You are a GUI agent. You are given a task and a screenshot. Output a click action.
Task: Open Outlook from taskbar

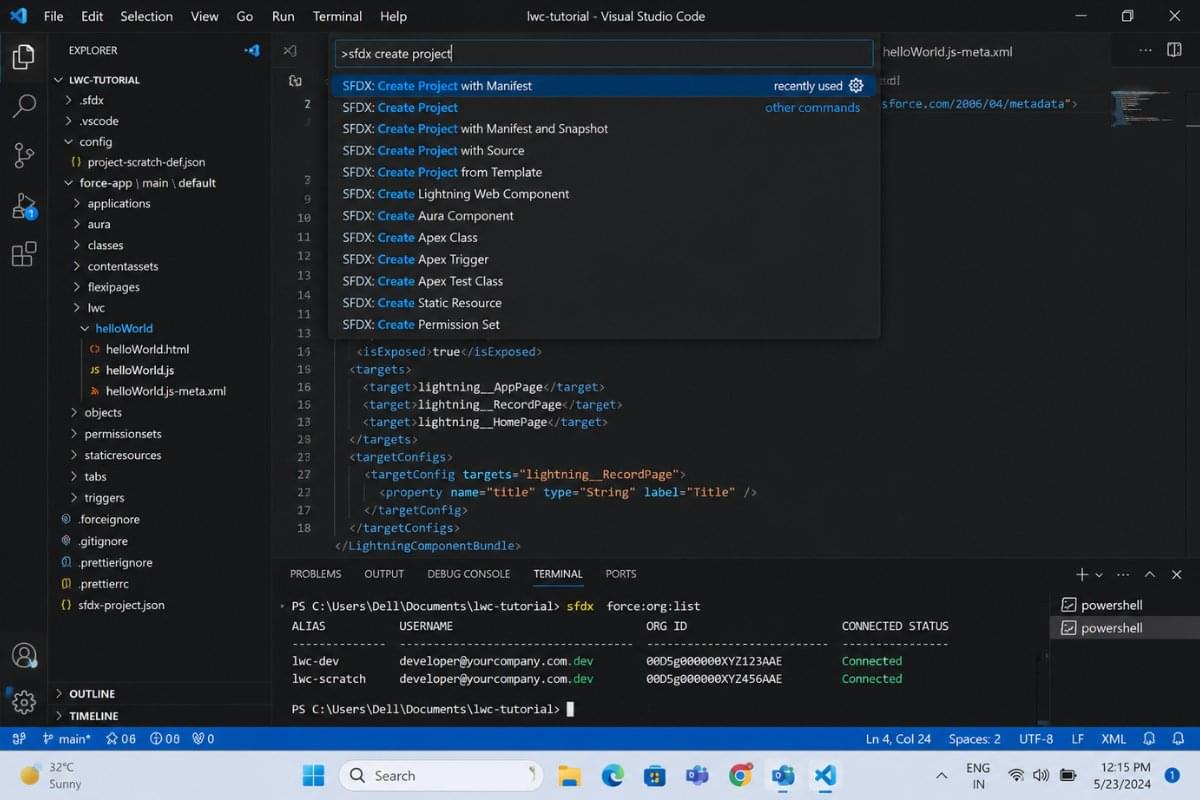click(783, 775)
